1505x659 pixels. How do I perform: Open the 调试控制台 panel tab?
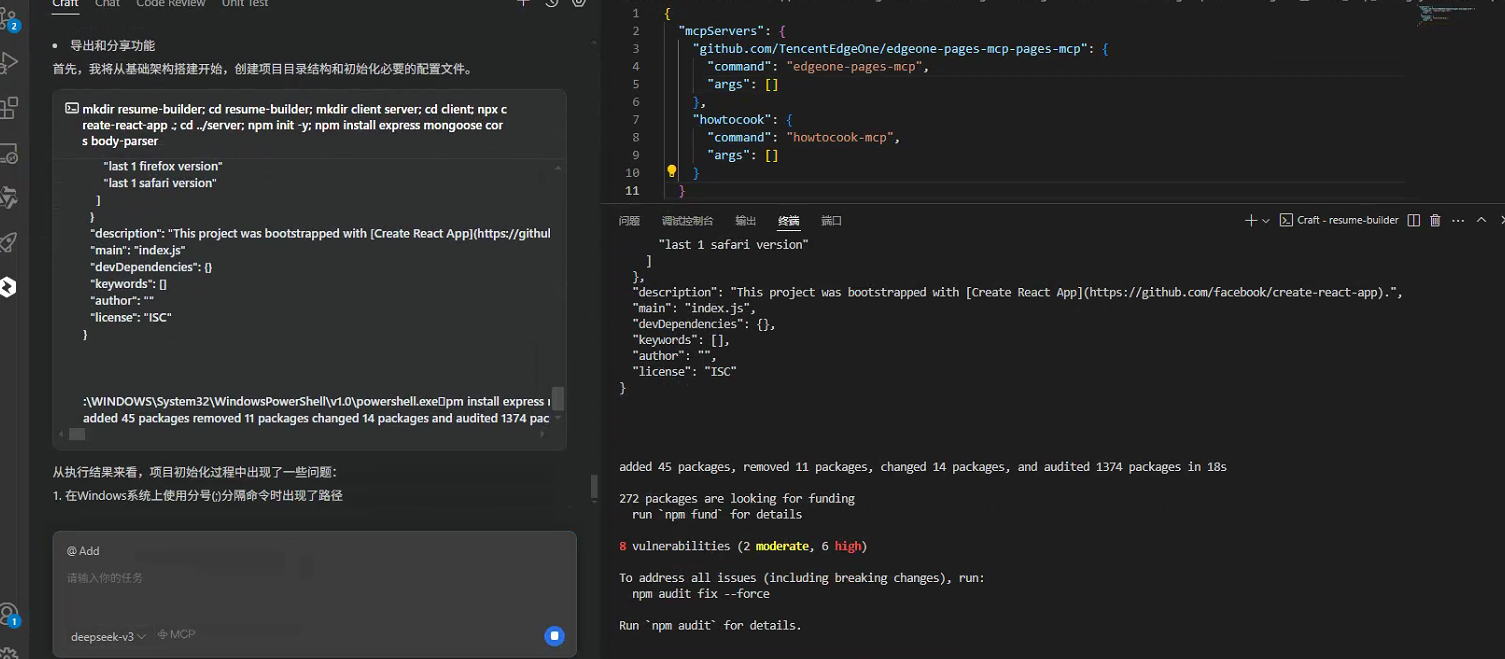(x=687, y=221)
